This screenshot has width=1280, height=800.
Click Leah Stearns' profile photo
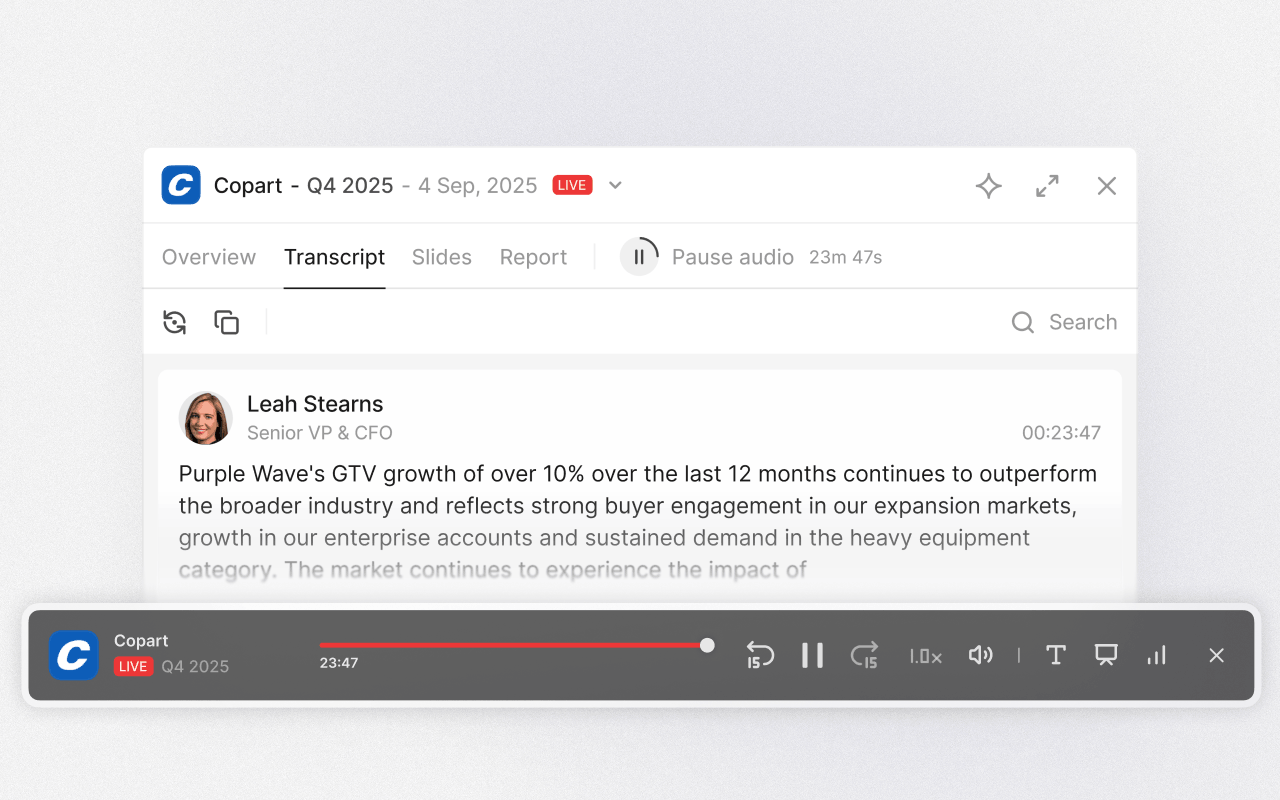click(x=206, y=418)
